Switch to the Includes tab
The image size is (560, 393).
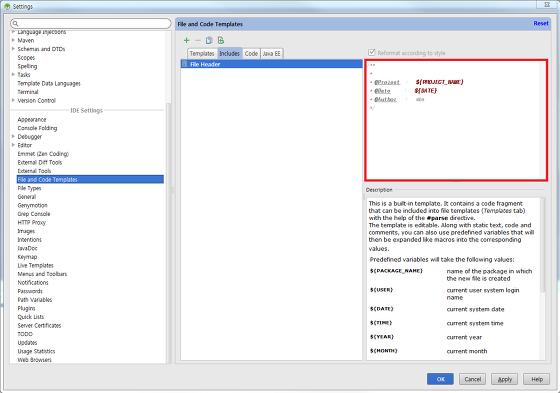230,54
